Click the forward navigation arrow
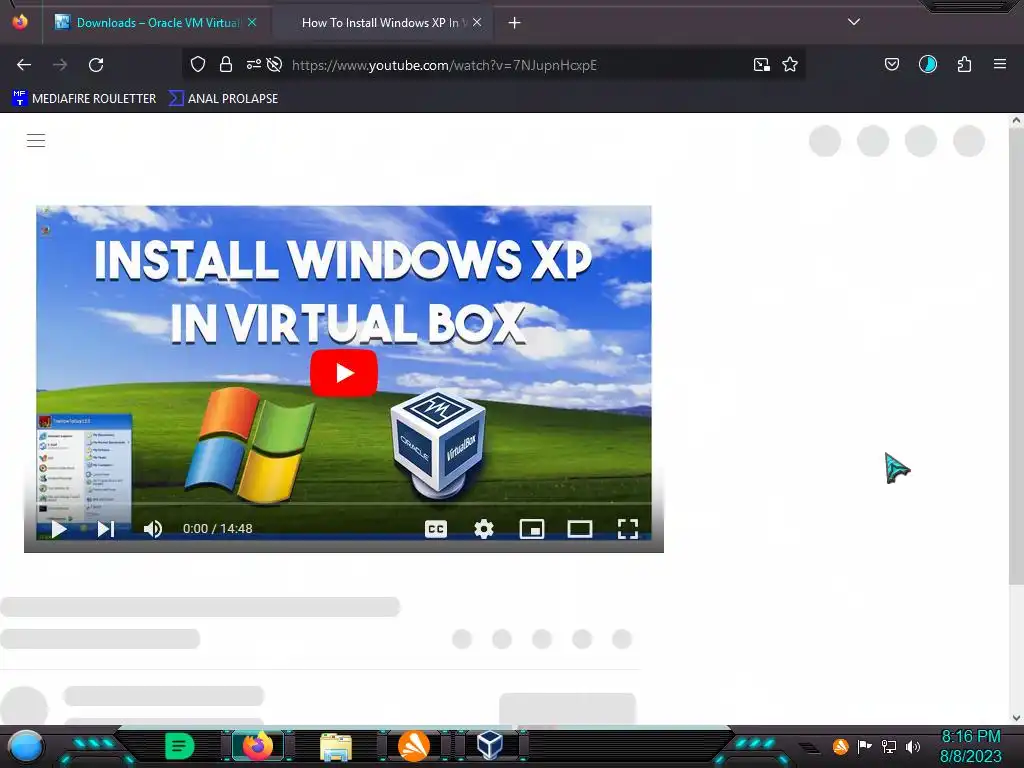1024x768 pixels. point(60,65)
